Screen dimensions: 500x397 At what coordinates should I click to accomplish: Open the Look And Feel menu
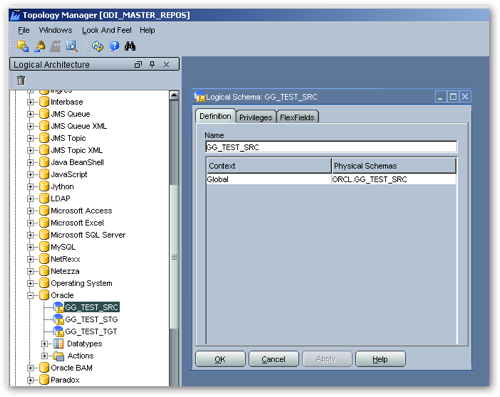coord(107,30)
